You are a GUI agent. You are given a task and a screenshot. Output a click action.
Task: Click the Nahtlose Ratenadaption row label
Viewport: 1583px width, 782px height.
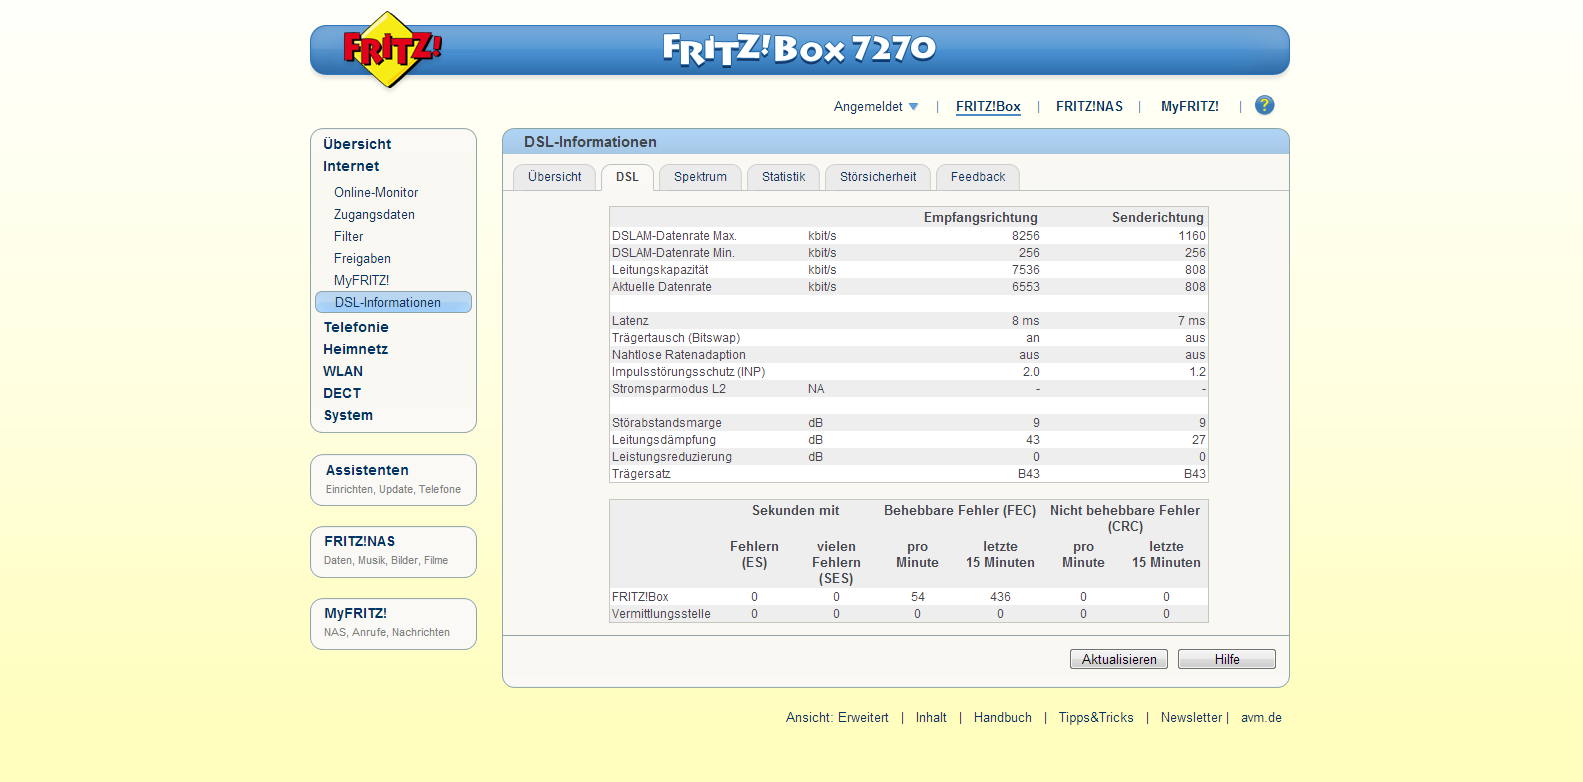click(679, 355)
